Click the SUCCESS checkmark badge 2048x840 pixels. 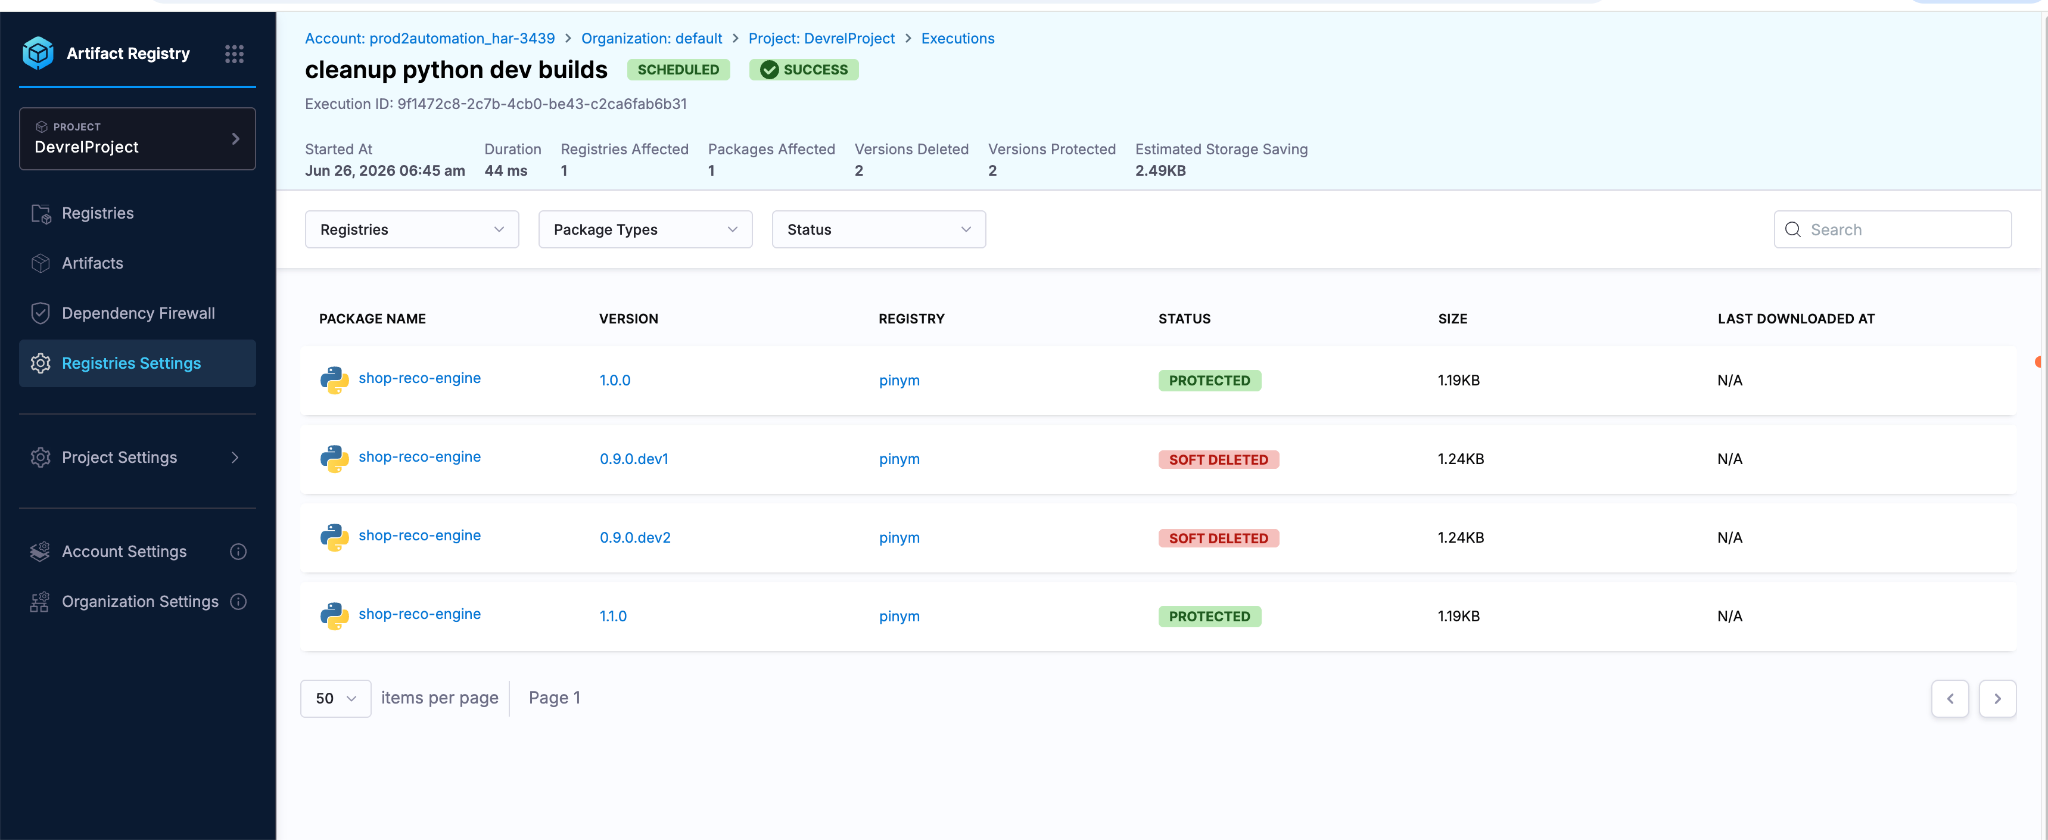(804, 69)
